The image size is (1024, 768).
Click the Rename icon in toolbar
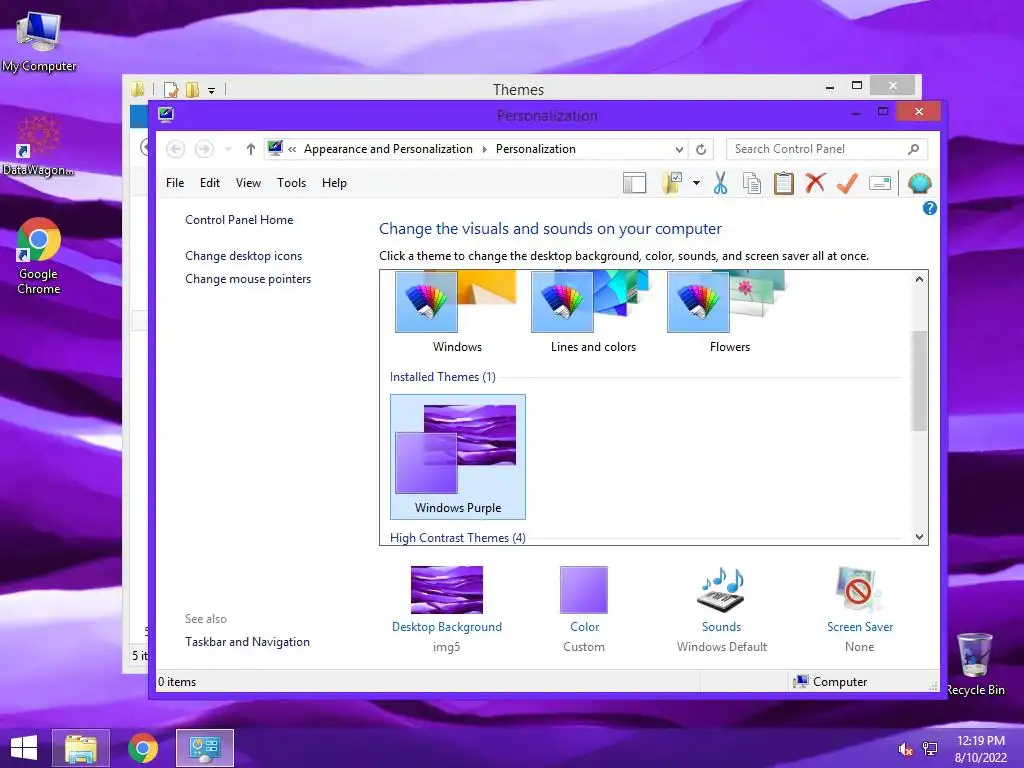click(x=880, y=184)
